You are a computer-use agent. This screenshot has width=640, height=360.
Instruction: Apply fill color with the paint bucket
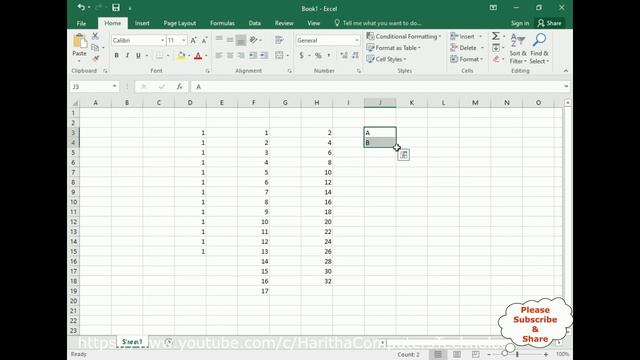tap(181, 56)
